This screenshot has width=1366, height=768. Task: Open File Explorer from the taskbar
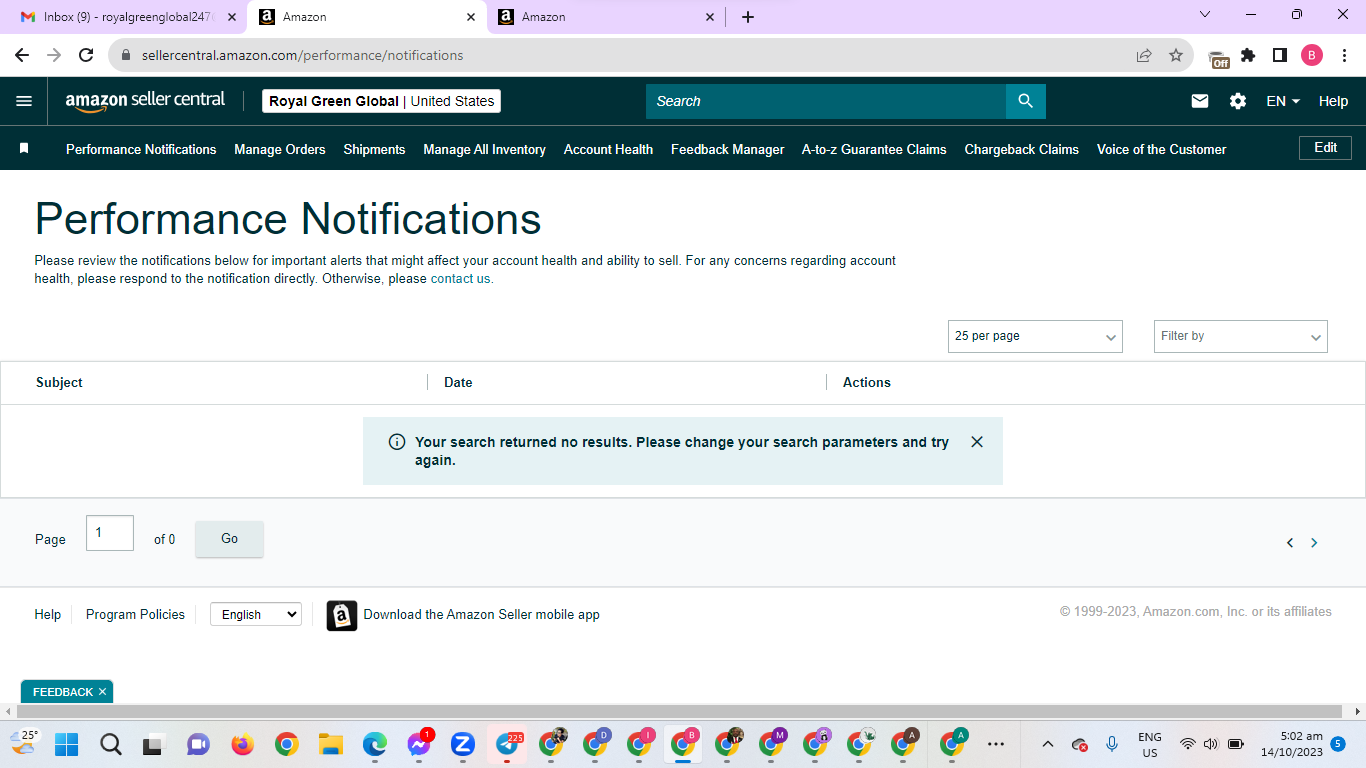[x=330, y=744]
